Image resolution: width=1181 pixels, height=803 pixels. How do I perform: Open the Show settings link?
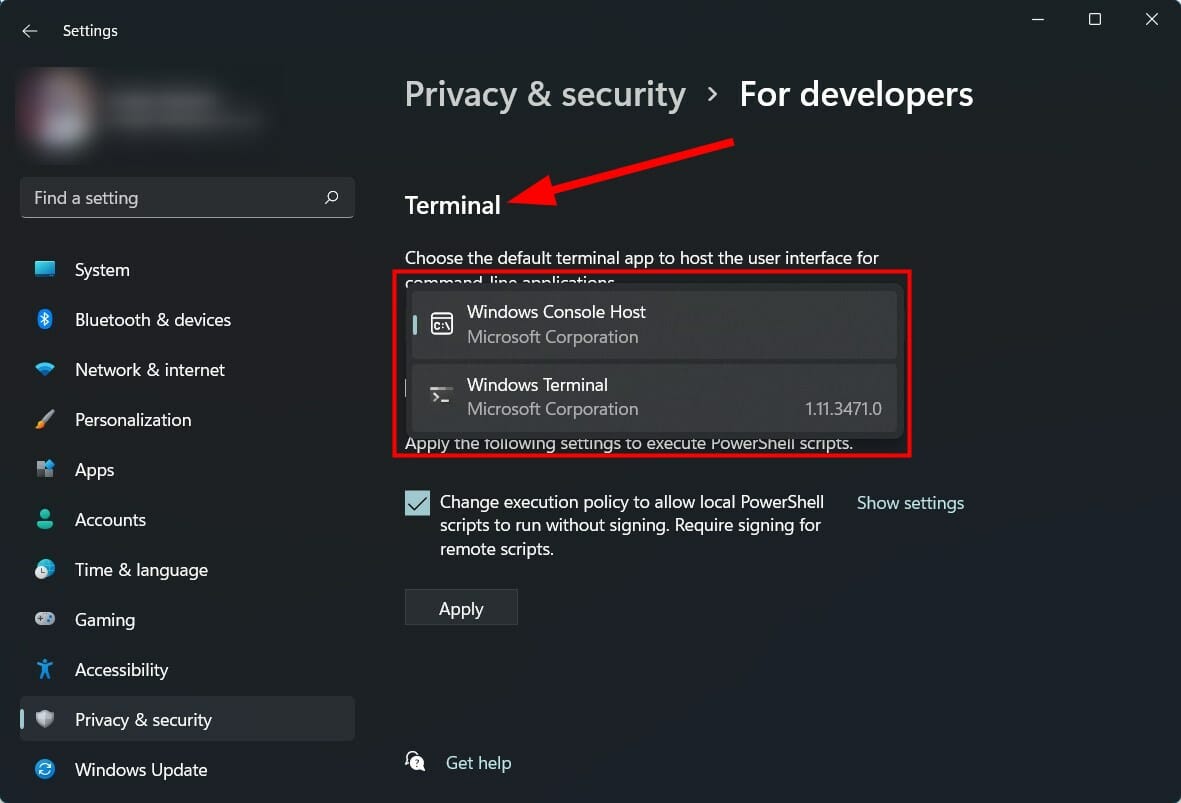point(910,503)
